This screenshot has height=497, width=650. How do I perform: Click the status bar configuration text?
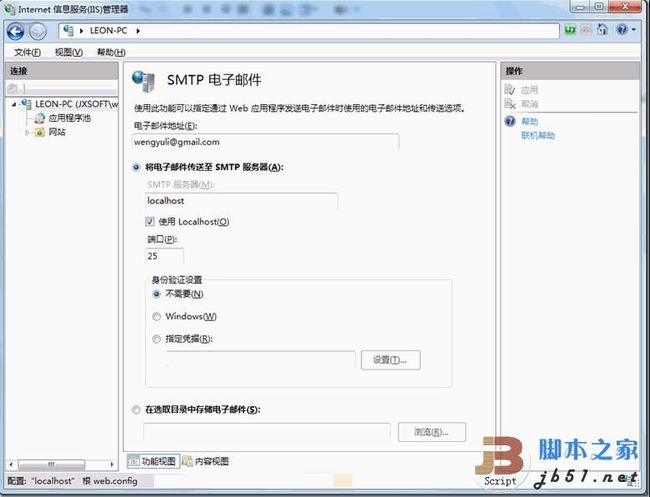(x=73, y=481)
